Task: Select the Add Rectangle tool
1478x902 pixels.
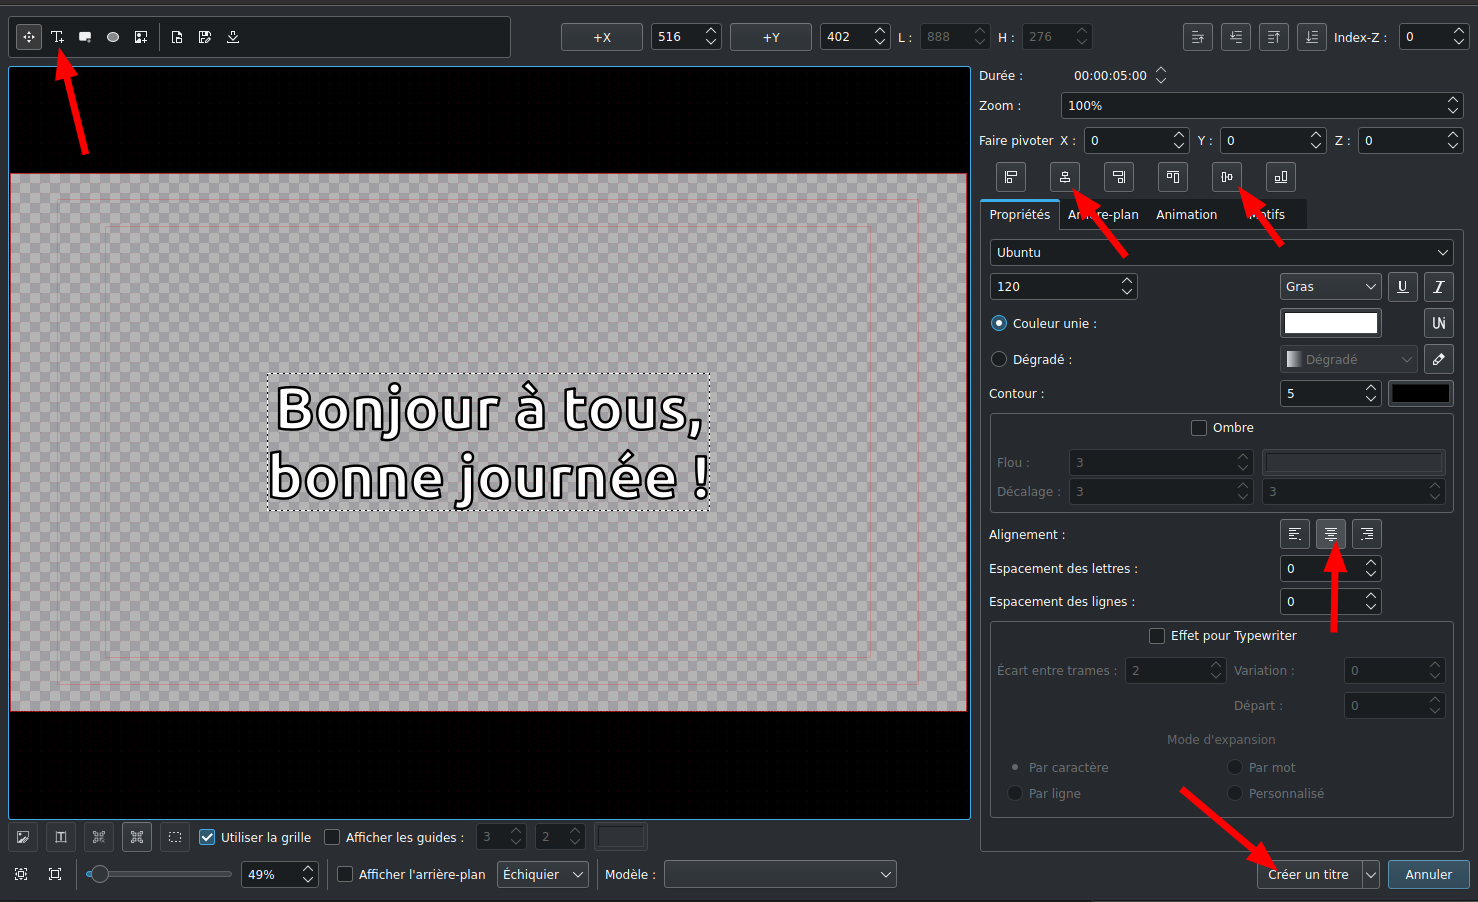Action: tap(85, 37)
